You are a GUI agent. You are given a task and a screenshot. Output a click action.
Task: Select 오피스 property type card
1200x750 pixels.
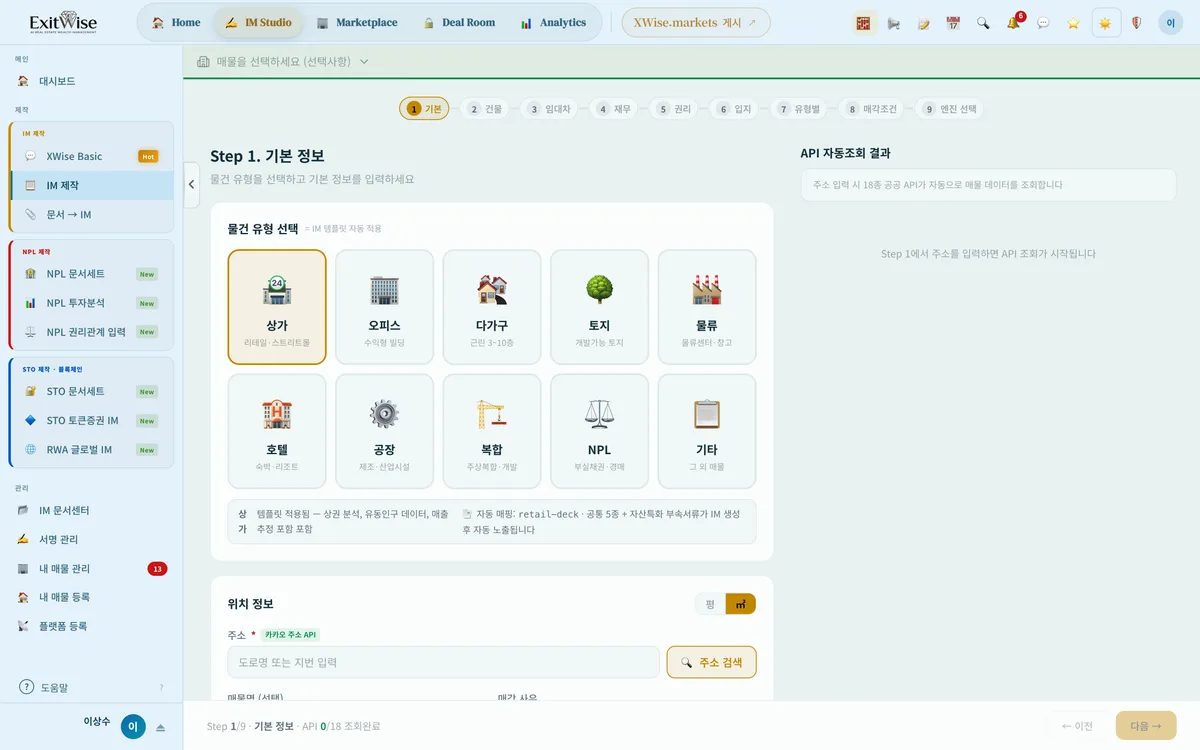pos(384,307)
